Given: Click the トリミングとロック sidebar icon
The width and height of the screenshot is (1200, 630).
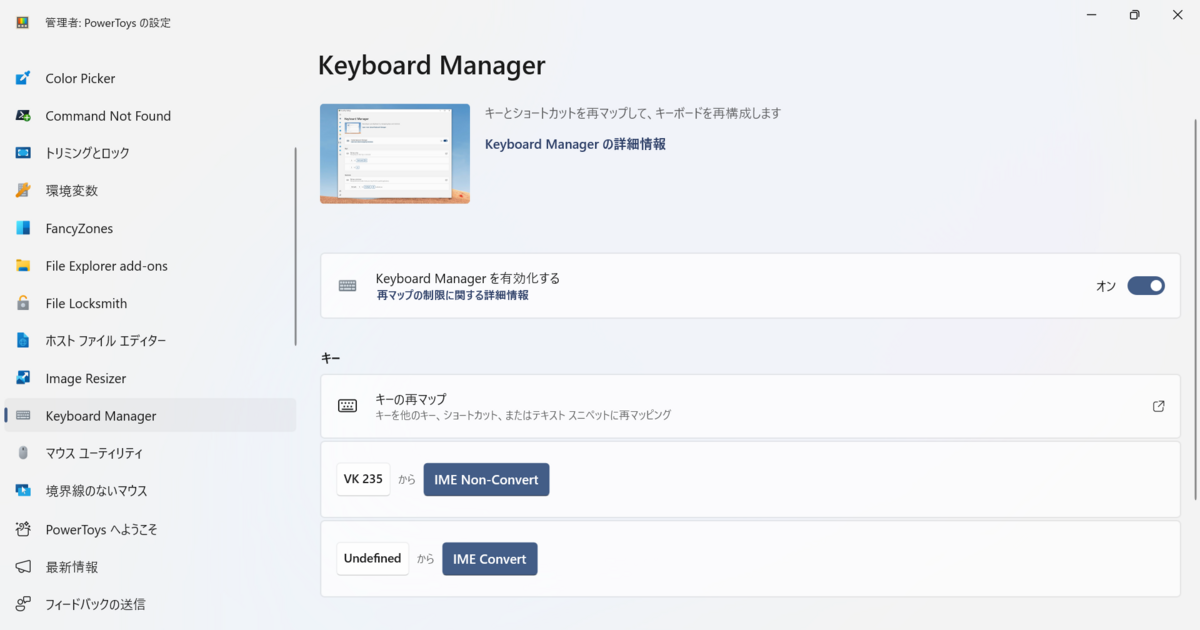Looking at the screenshot, I should 23,153.
